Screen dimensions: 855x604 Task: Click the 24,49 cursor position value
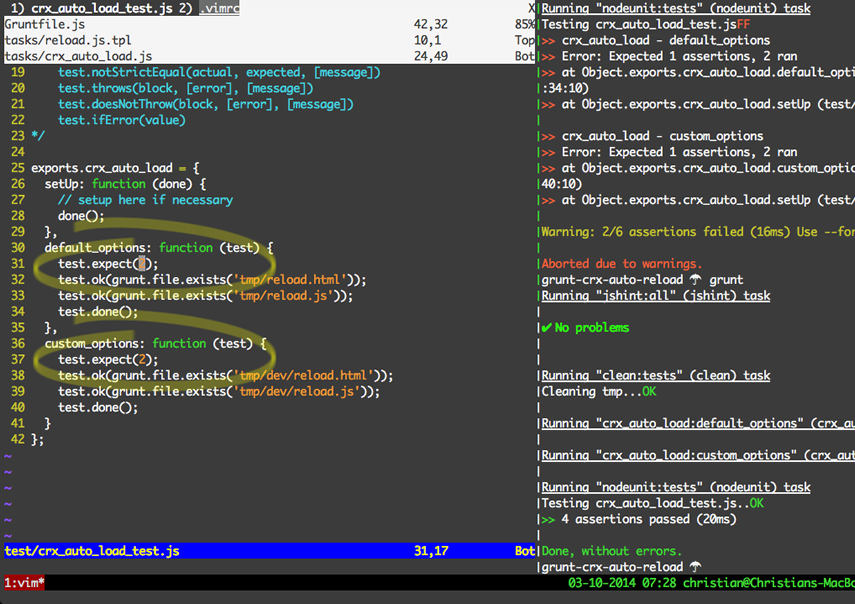point(431,56)
